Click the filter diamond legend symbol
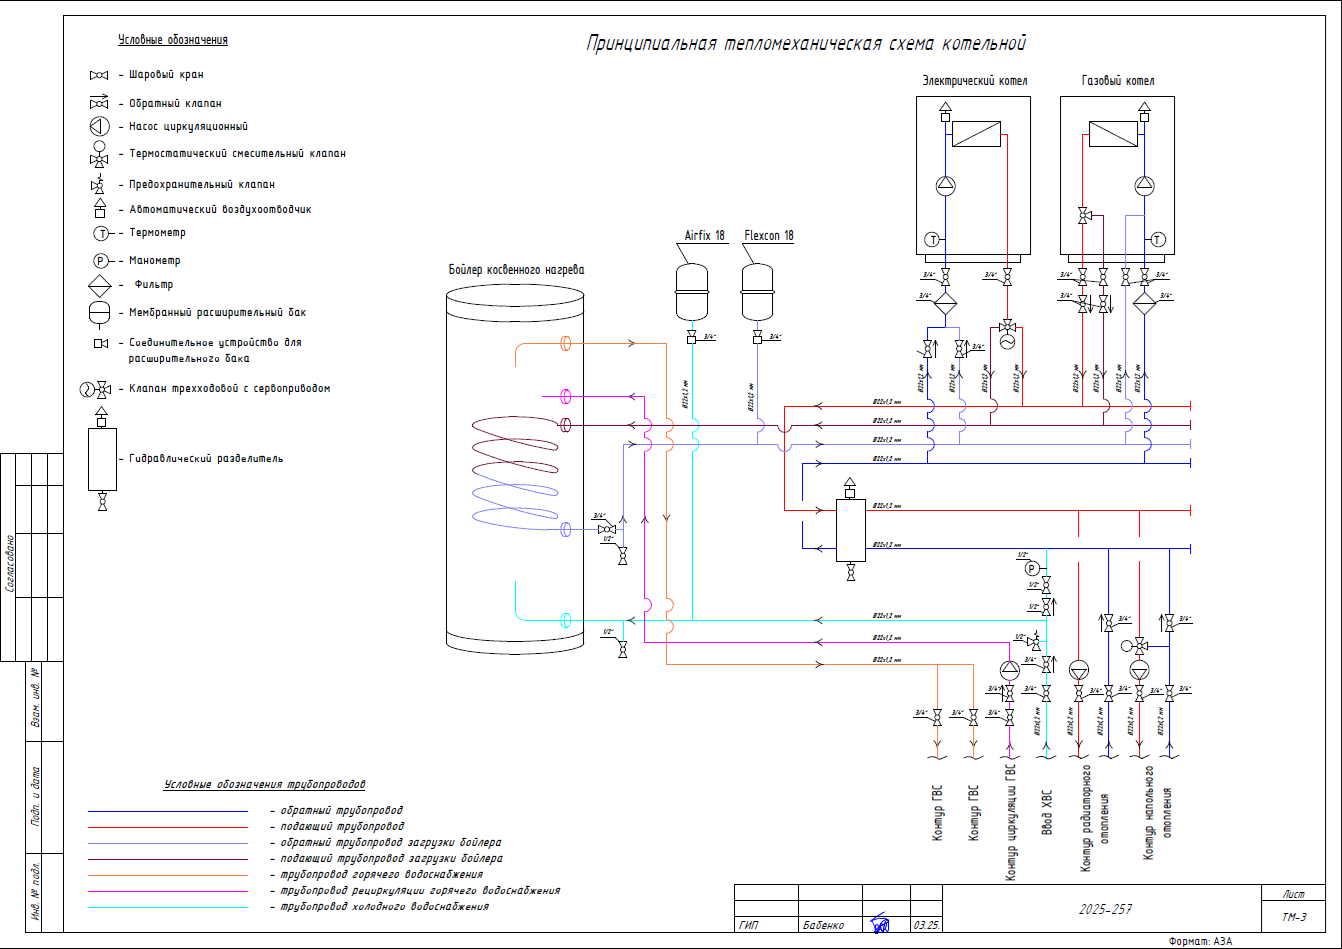Viewport: 1342px width, 949px height. [100, 285]
